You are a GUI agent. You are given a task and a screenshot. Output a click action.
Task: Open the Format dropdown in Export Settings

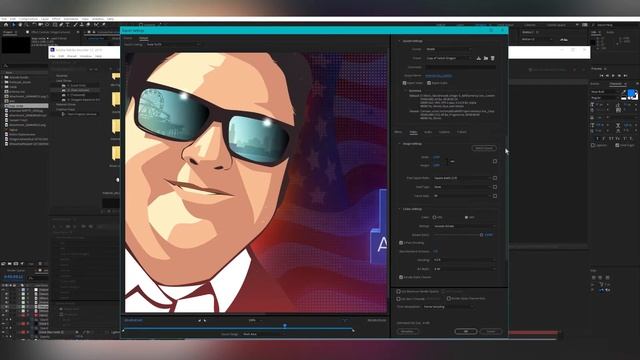(448, 49)
